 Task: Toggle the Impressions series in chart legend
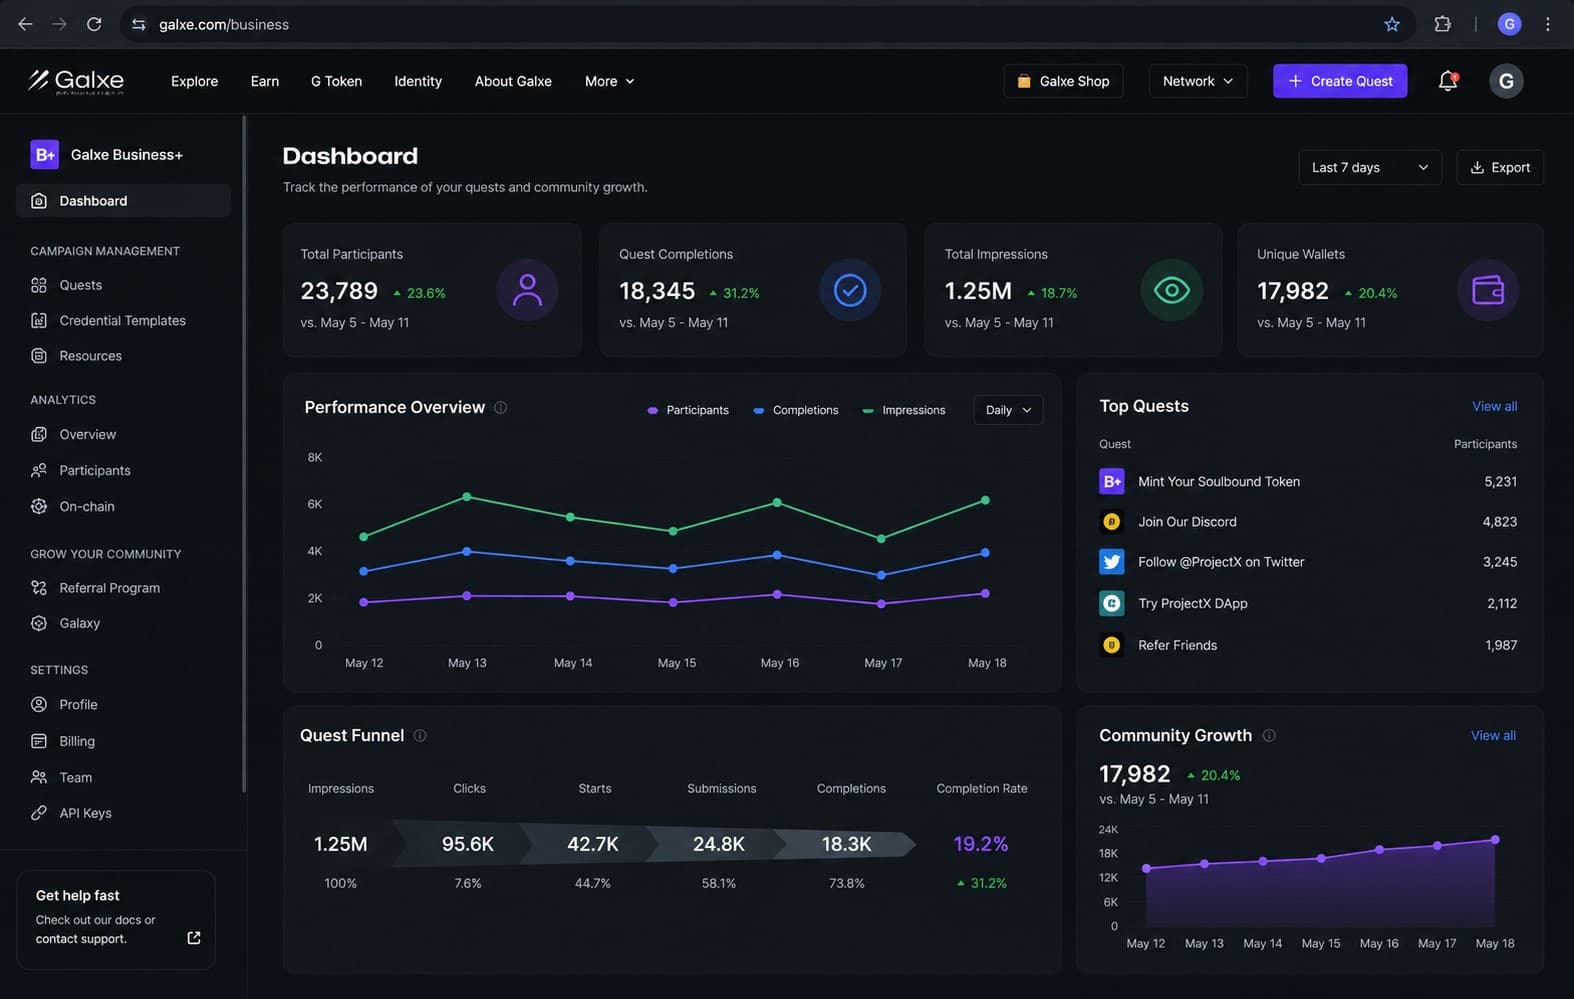[904, 410]
